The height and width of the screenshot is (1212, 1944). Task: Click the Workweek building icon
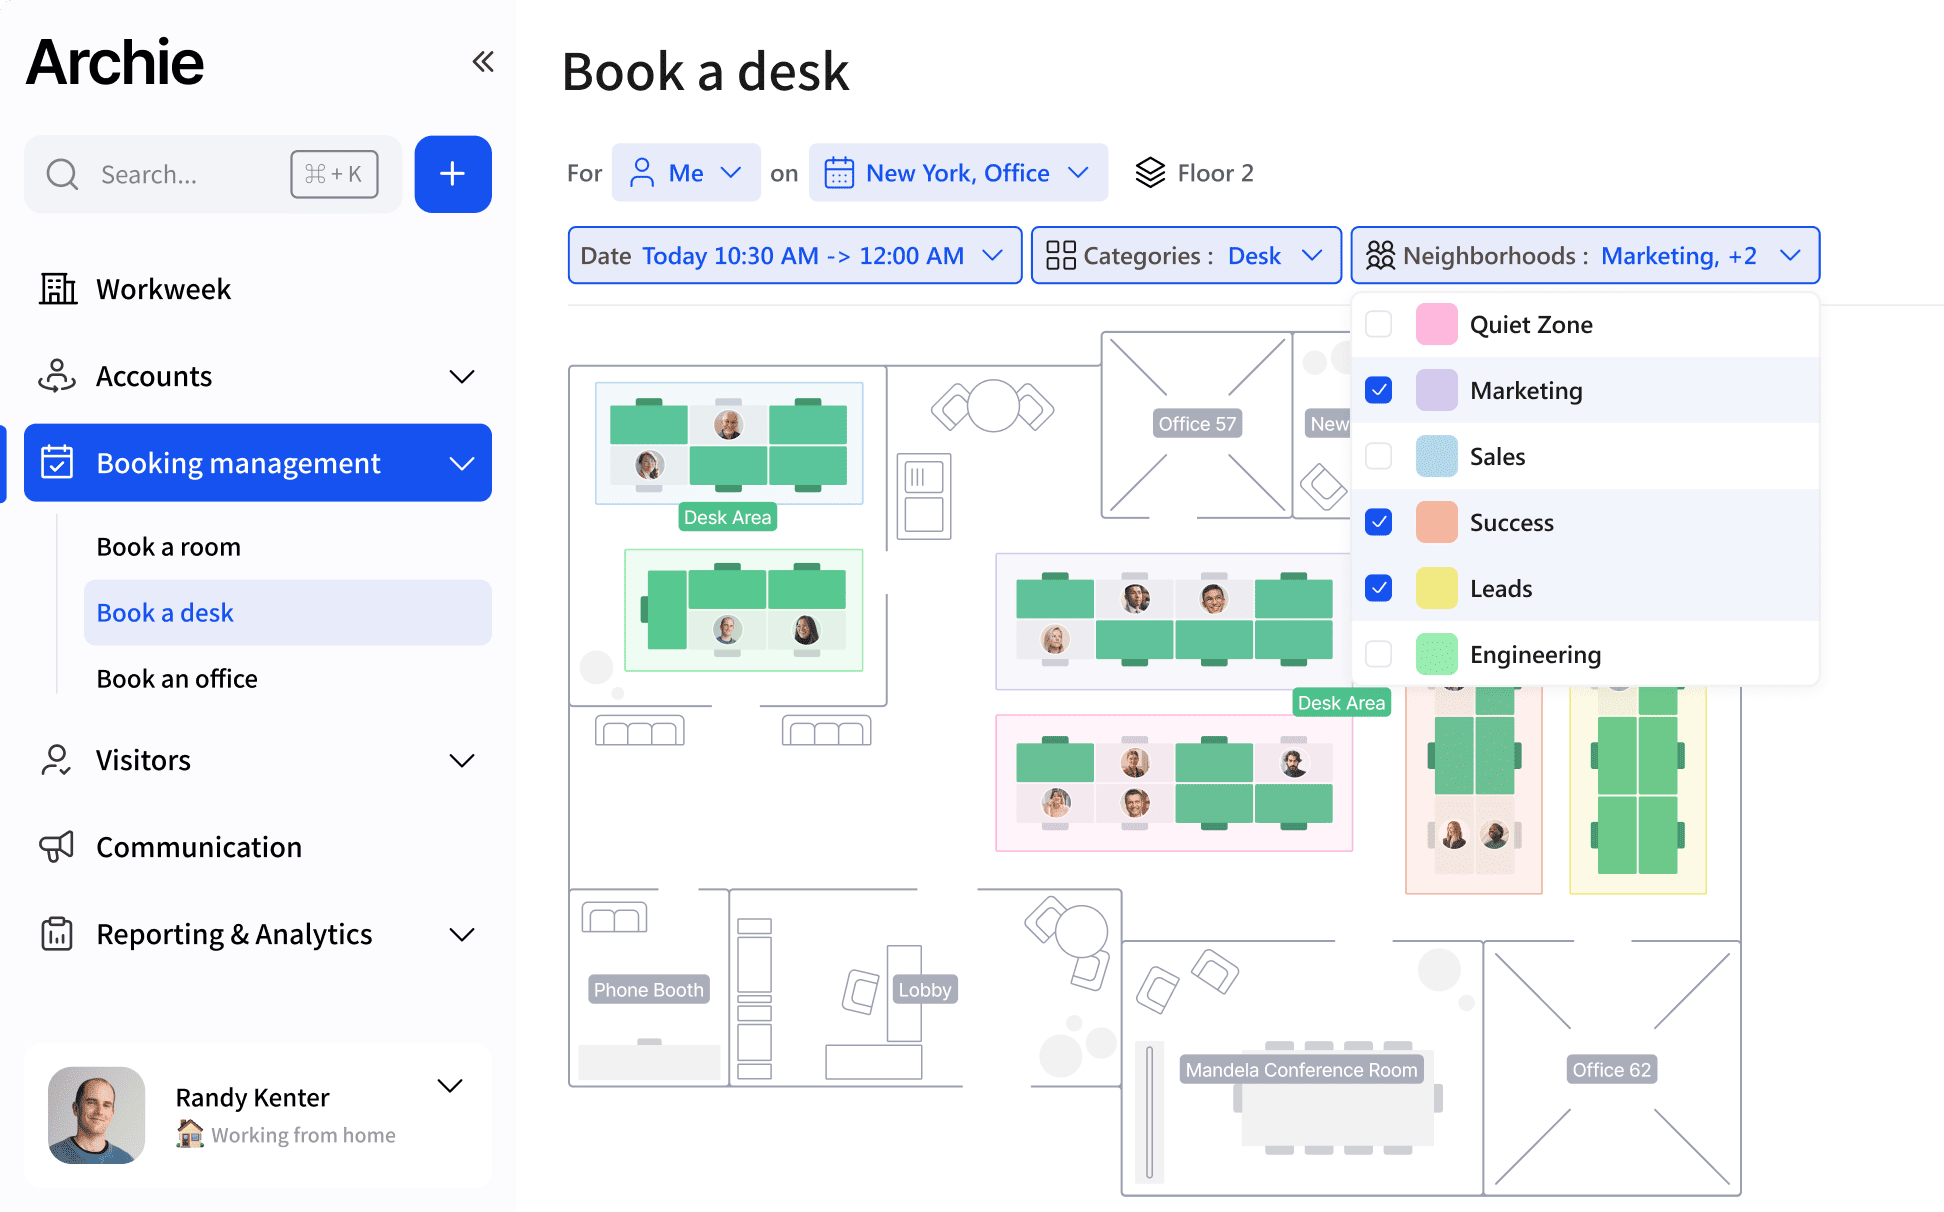[58, 288]
